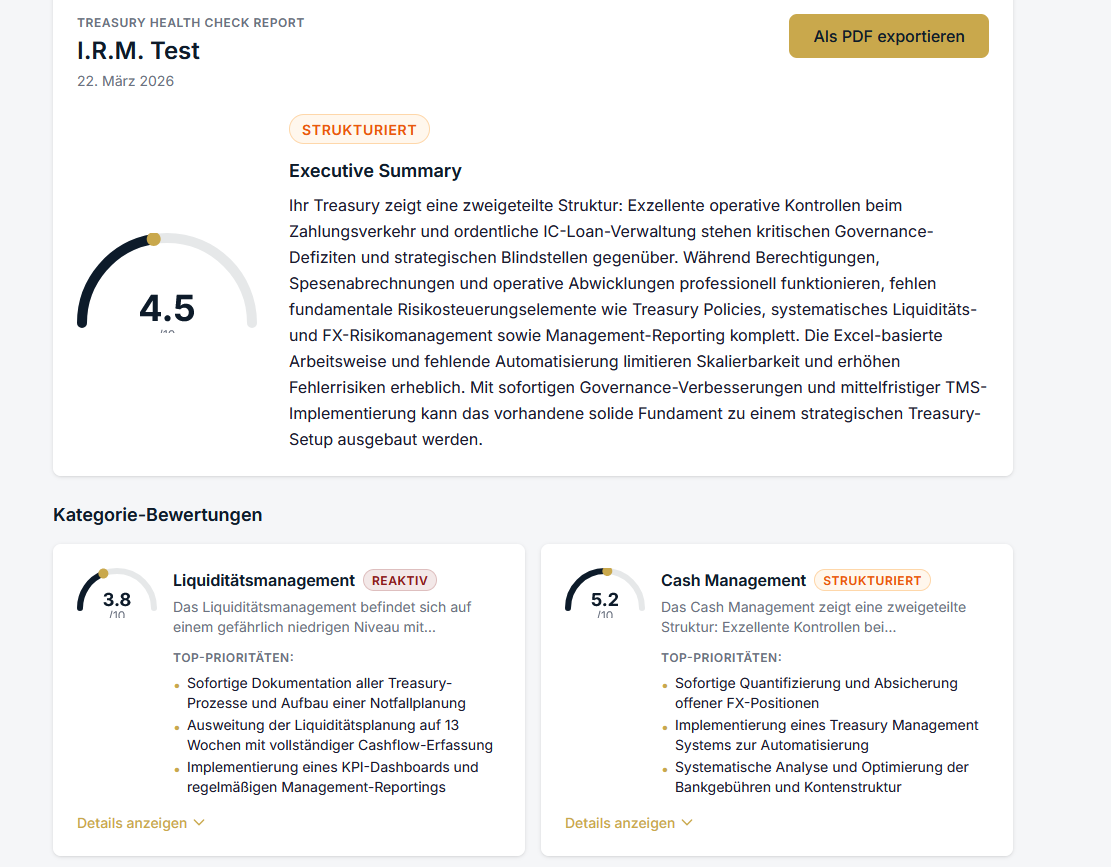The height and width of the screenshot is (867, 1111).
Task: Select the Executive Summary heading
Action: coord(375,171)
